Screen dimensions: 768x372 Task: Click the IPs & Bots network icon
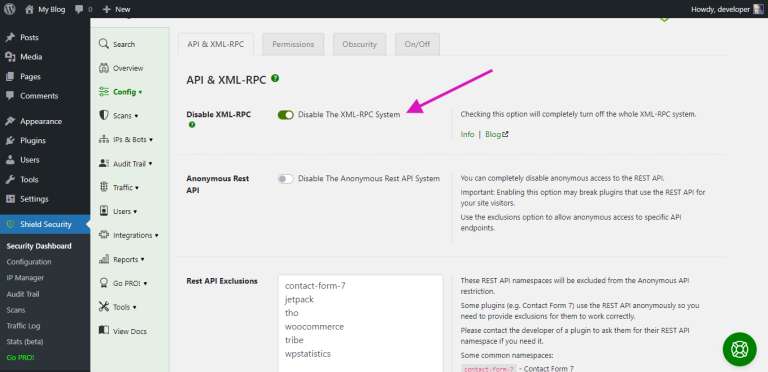coord(103,139)
